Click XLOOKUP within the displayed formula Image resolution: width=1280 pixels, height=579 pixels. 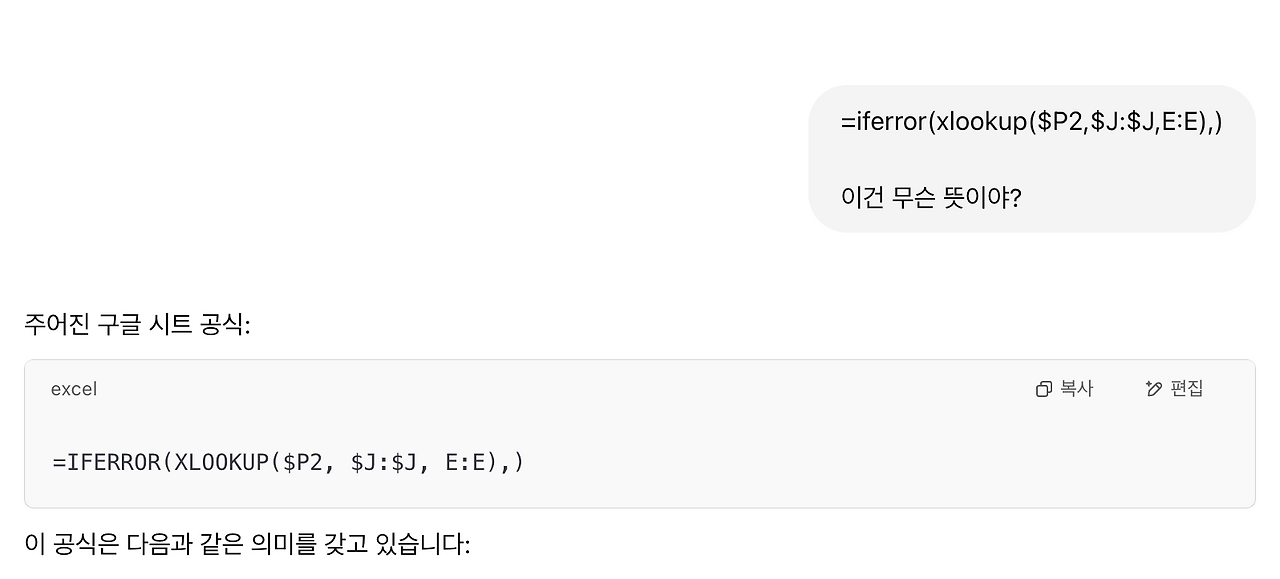pyautogui.click(x=222, y=462)
